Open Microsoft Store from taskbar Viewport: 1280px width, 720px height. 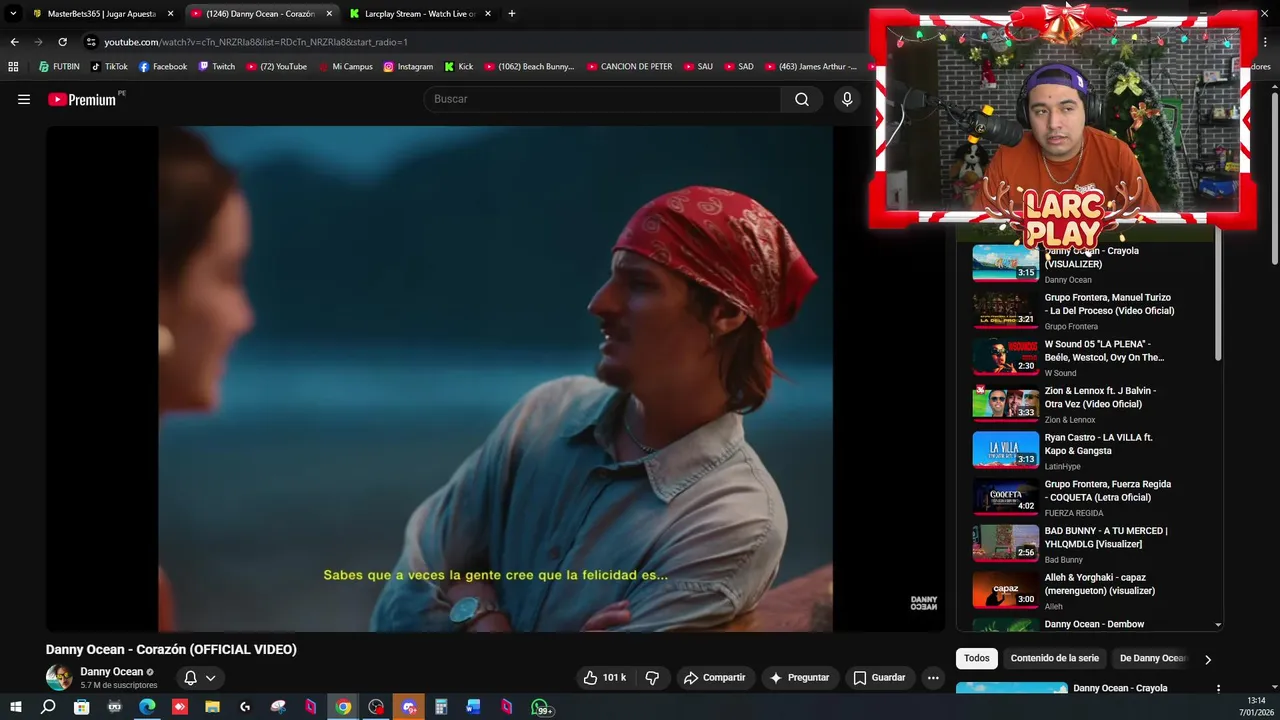(81, 707)
